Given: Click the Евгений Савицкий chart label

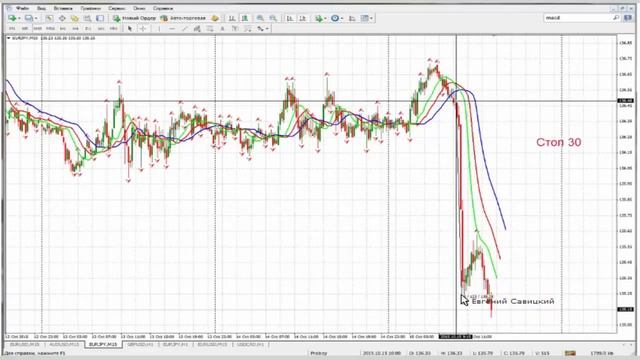Looking at the screenshot, I should [x=513, y=301].
